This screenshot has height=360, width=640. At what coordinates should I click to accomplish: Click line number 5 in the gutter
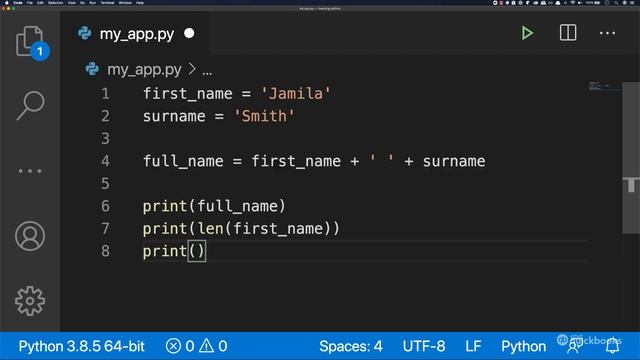click(x=105, y=183)
